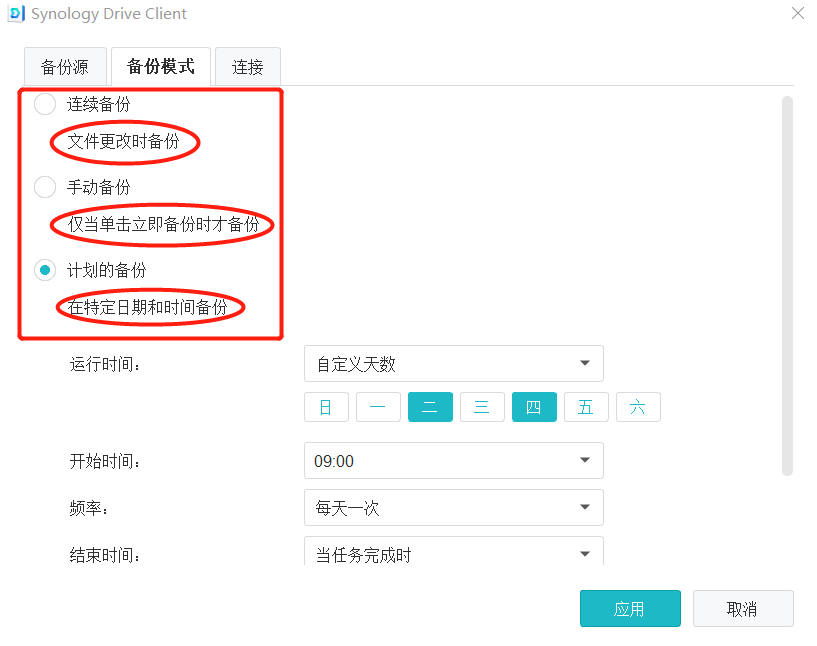Open the 连接 tab
The image size is (817, 646).
coord(248,67)
